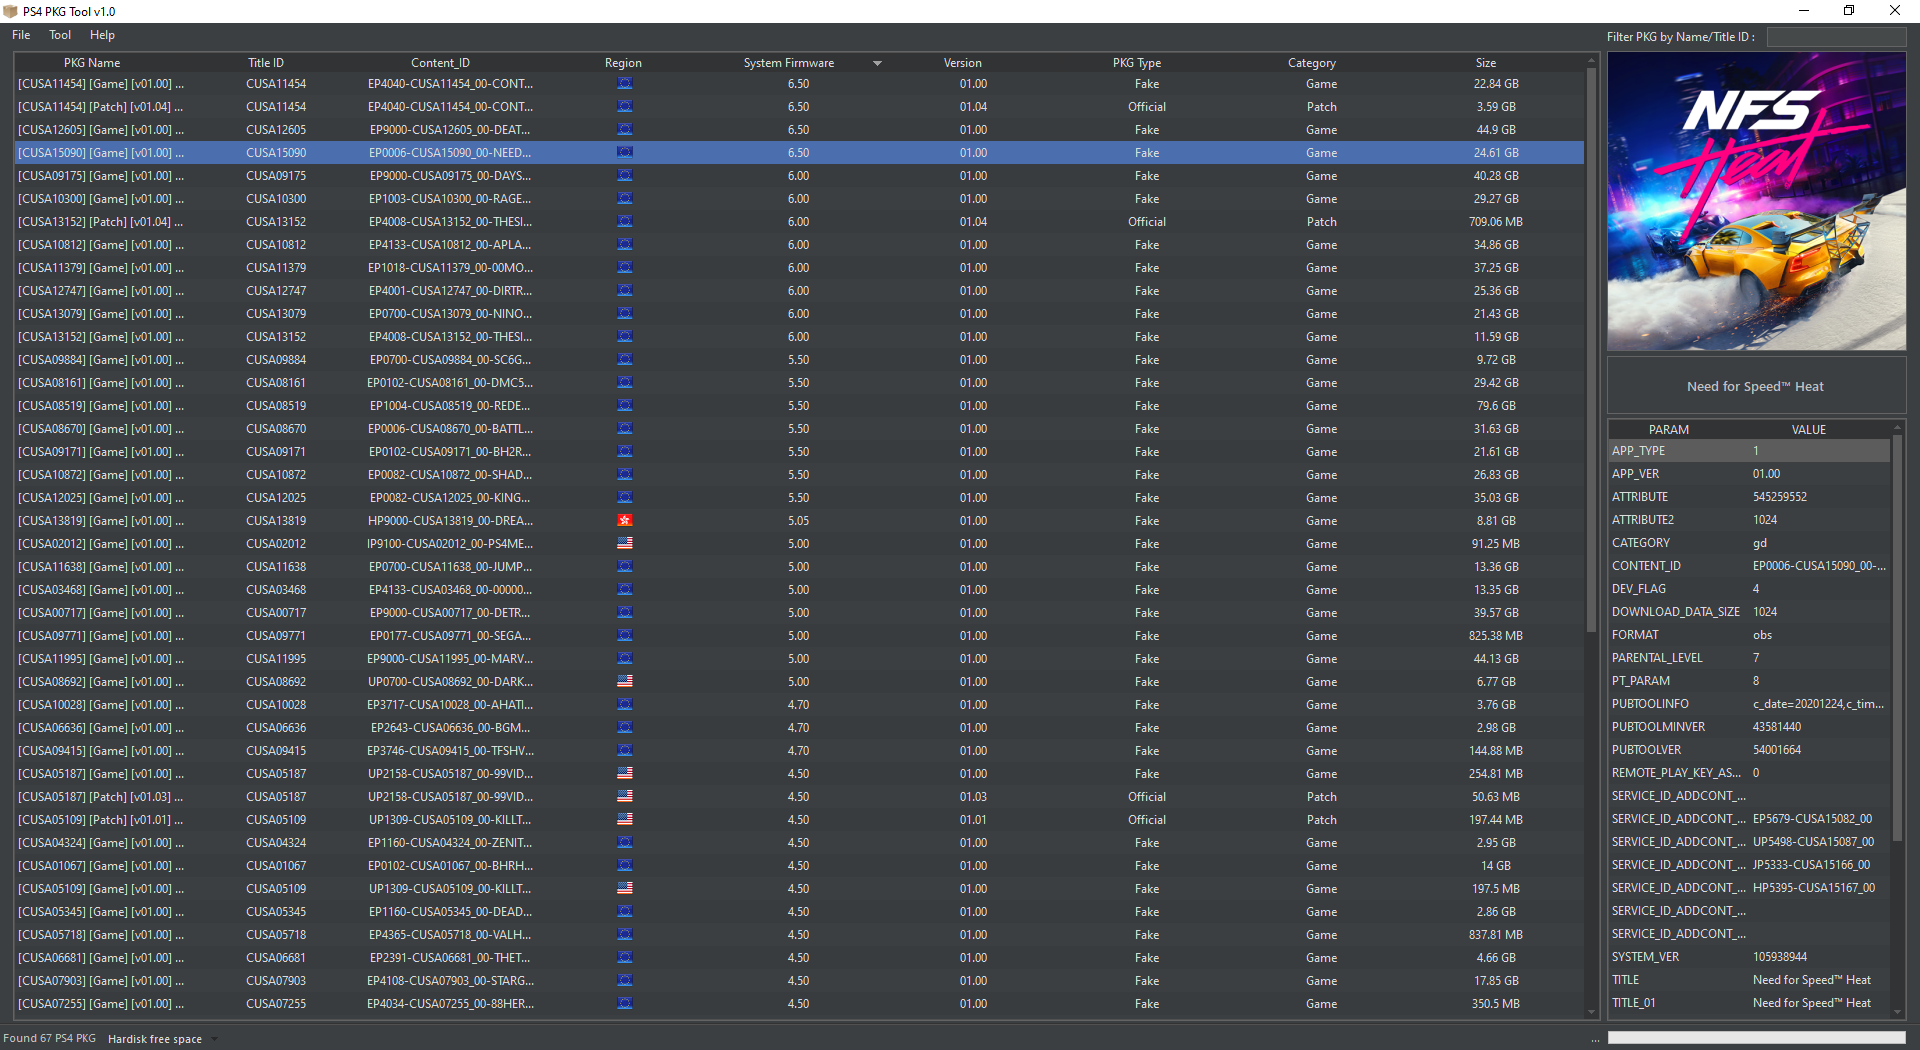
Task: Click the EU flag in CUSA00717 row
Action: (625, 613)
